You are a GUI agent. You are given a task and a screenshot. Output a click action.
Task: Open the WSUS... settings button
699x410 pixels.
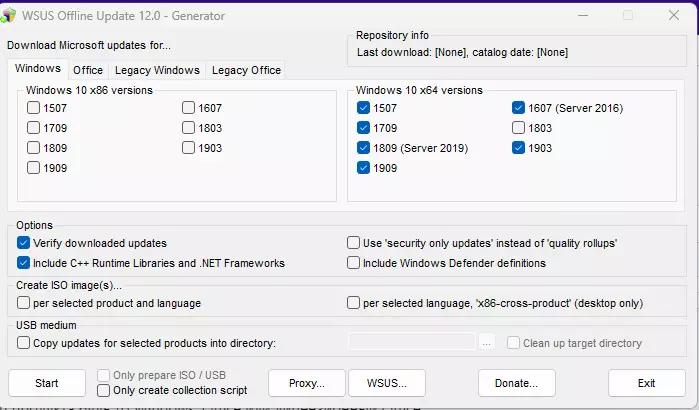tap(387, 383)
